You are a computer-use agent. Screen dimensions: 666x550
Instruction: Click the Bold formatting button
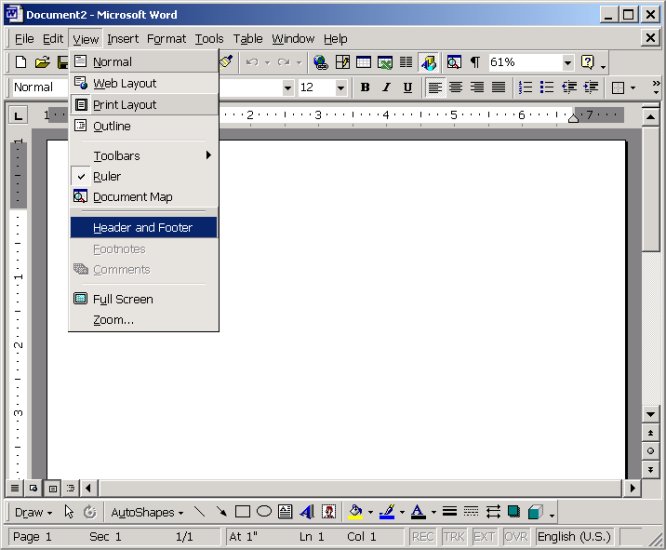point(365,88)
